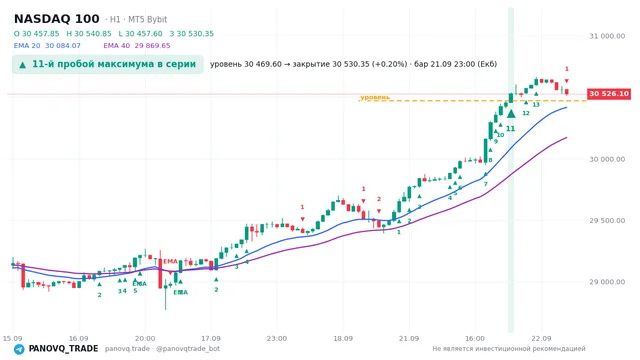Click the high value 'H 30 540.85'
Screen dimensions: 640x360
[89, 33]
